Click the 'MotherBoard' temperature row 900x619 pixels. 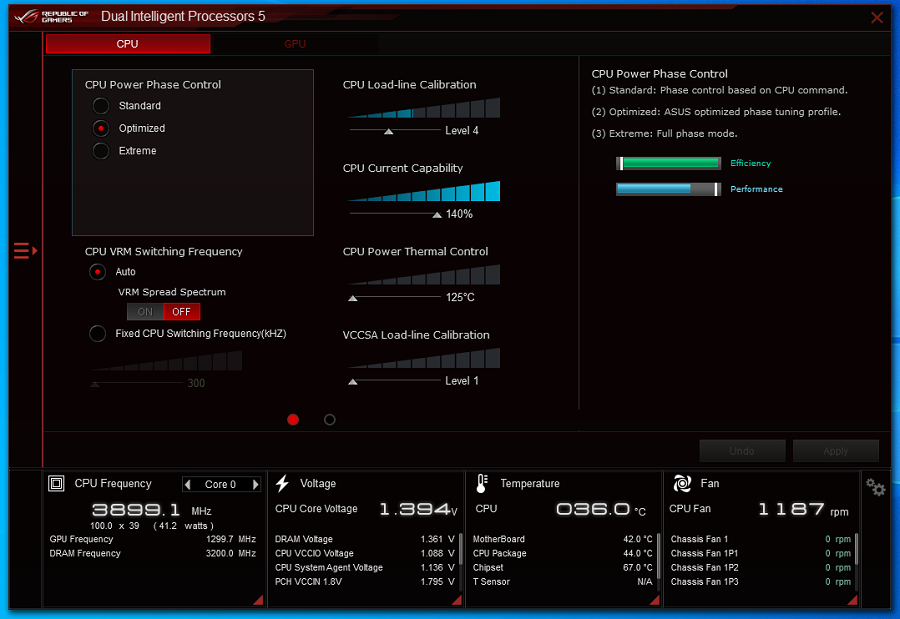coord(562,539)
